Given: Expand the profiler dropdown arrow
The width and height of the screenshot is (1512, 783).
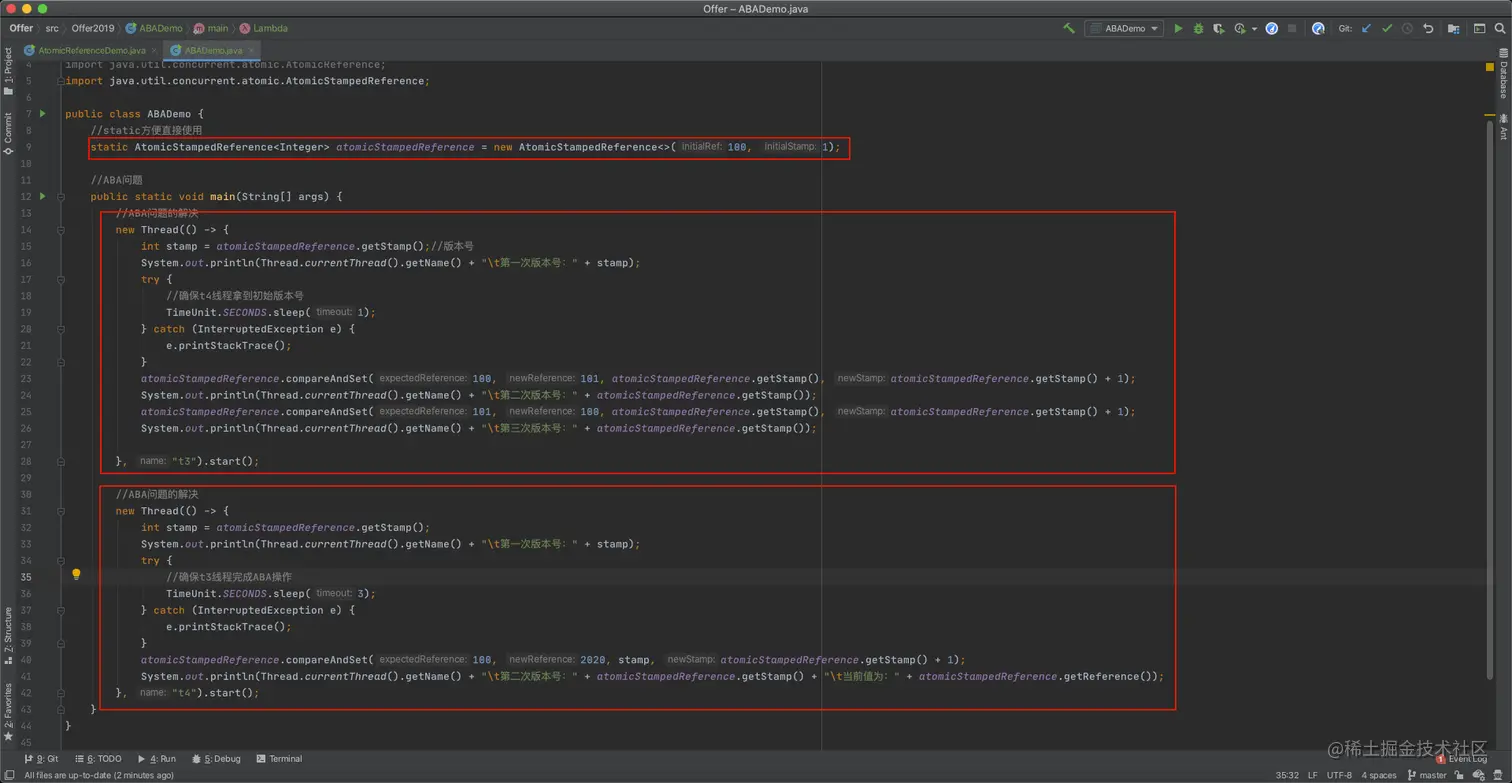Looking at the screenshot, I should tap(1254, 29).
